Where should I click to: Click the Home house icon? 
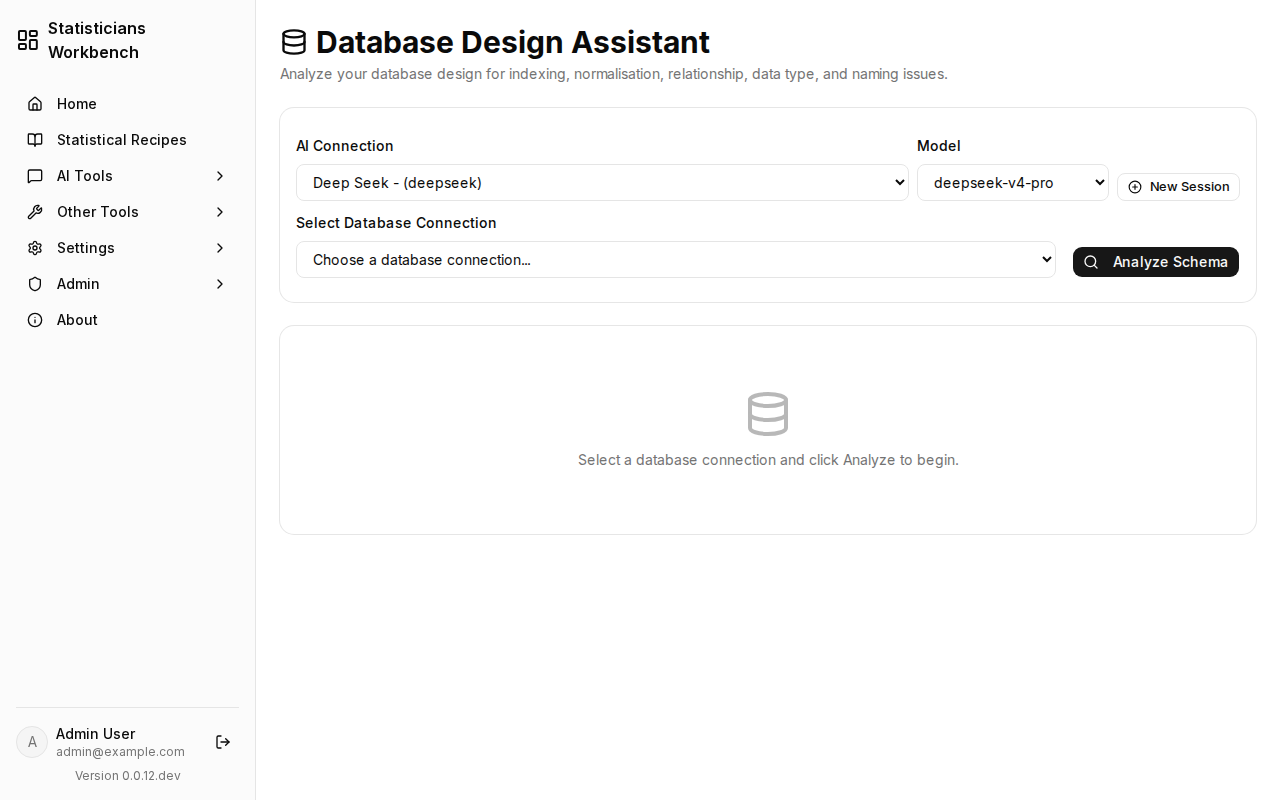pyautogui.click(x=35, y=104)
